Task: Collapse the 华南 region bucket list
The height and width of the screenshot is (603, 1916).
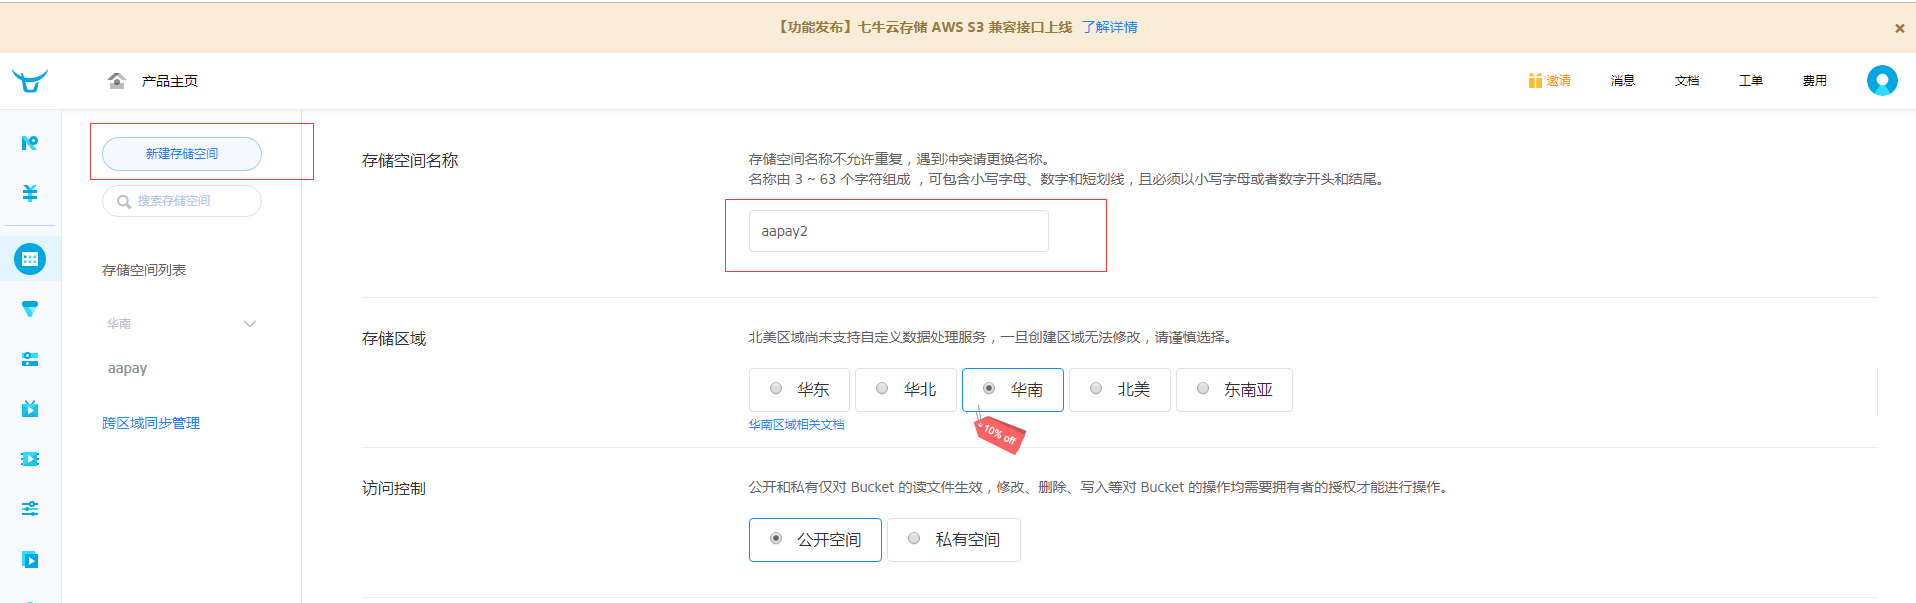Action: tap(250, 324)
